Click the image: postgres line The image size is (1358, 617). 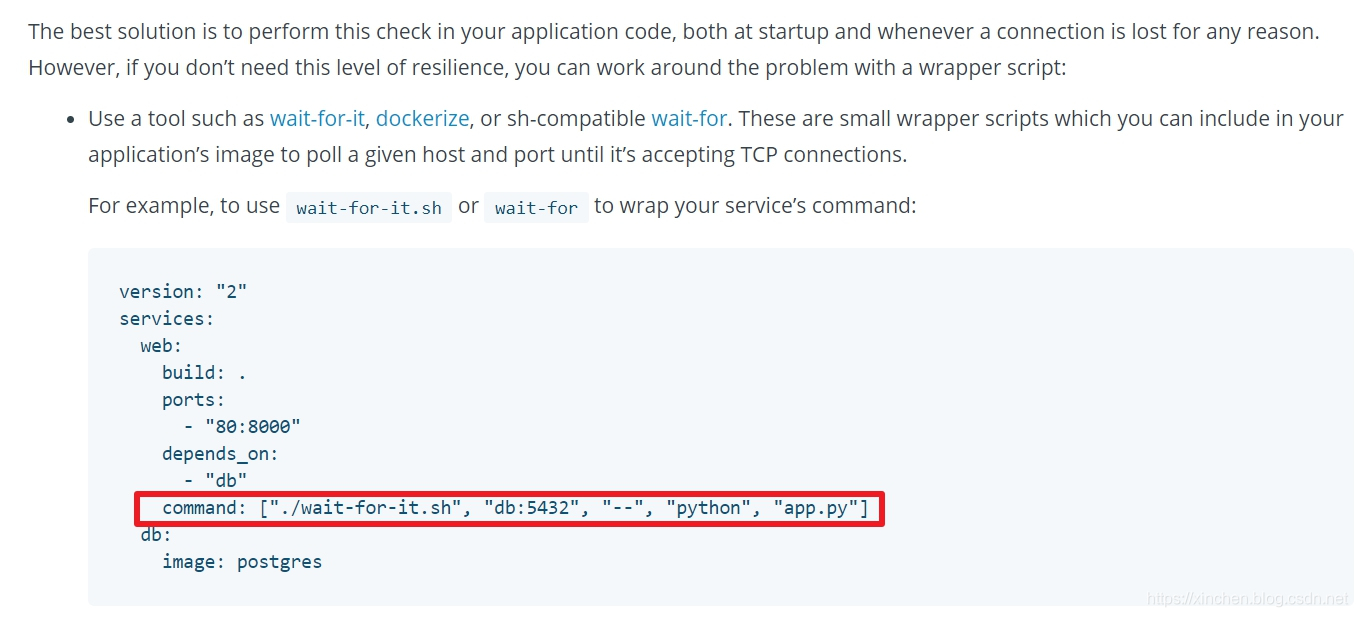pyautogui.click(x=242, y=562)
